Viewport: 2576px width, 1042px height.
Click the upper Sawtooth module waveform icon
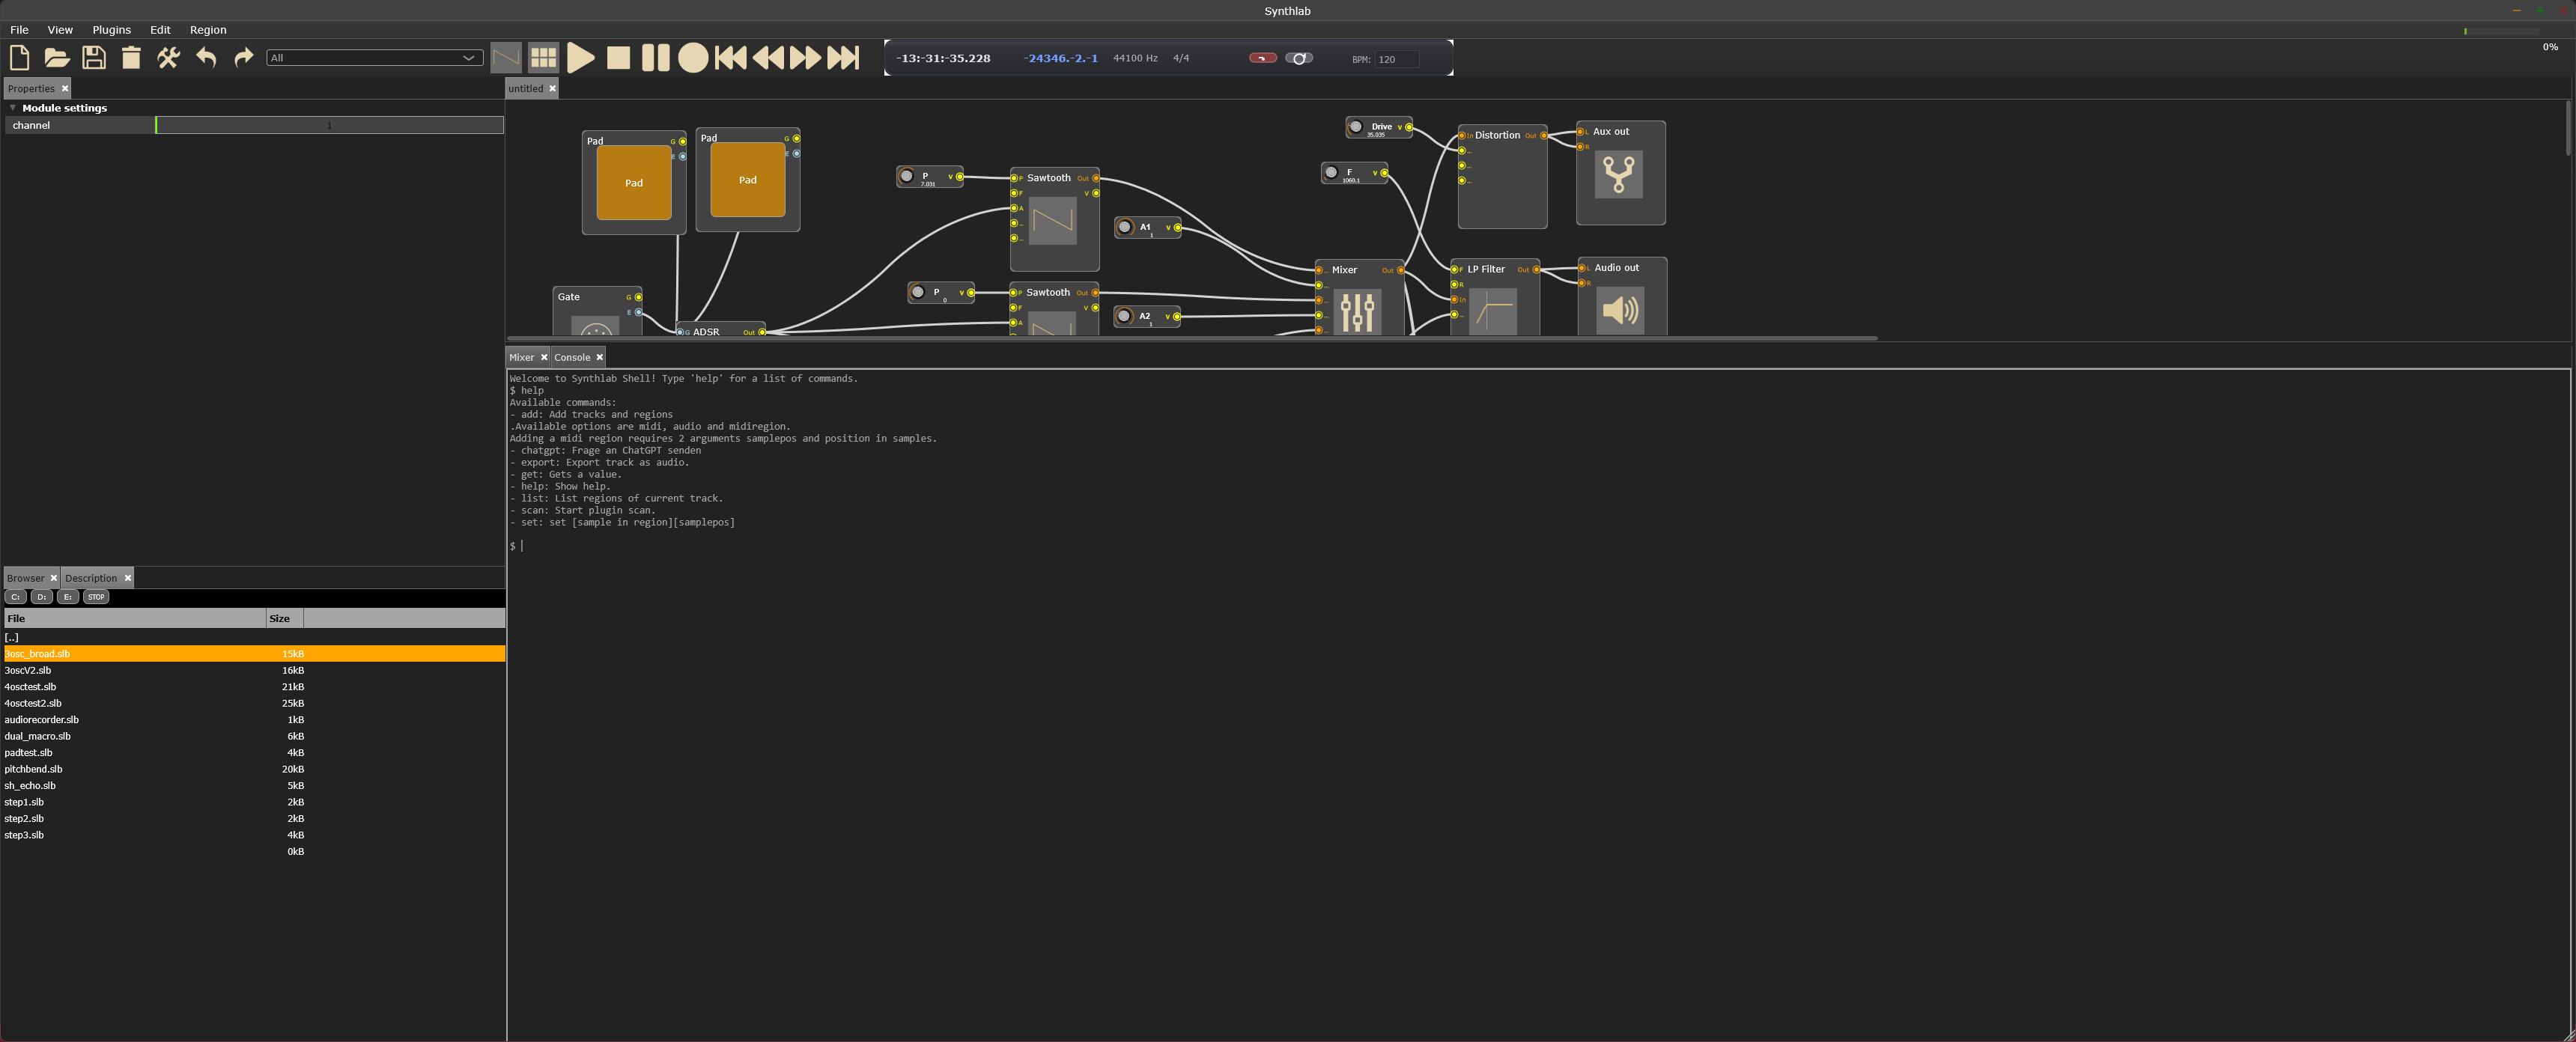pos(1053,221)
